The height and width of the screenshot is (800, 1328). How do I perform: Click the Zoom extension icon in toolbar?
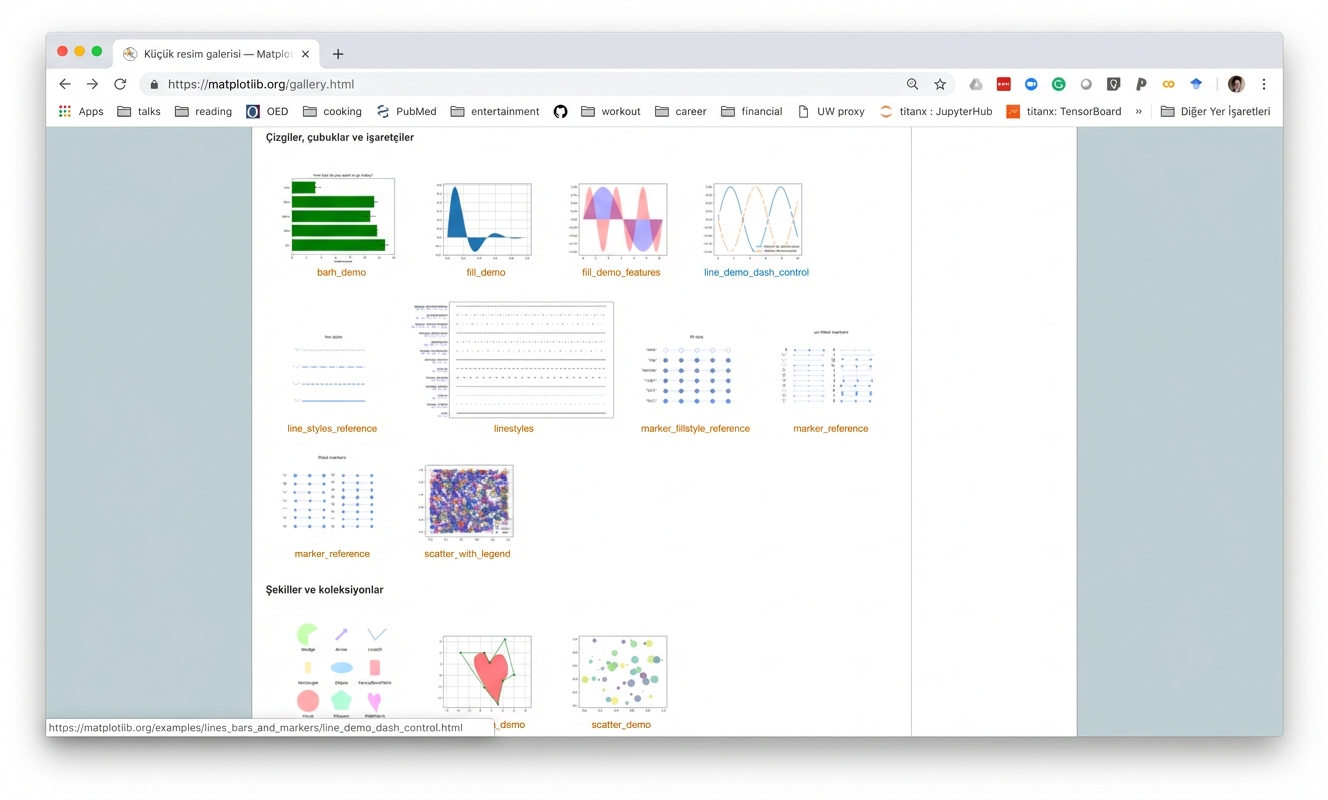point(1031,85)
